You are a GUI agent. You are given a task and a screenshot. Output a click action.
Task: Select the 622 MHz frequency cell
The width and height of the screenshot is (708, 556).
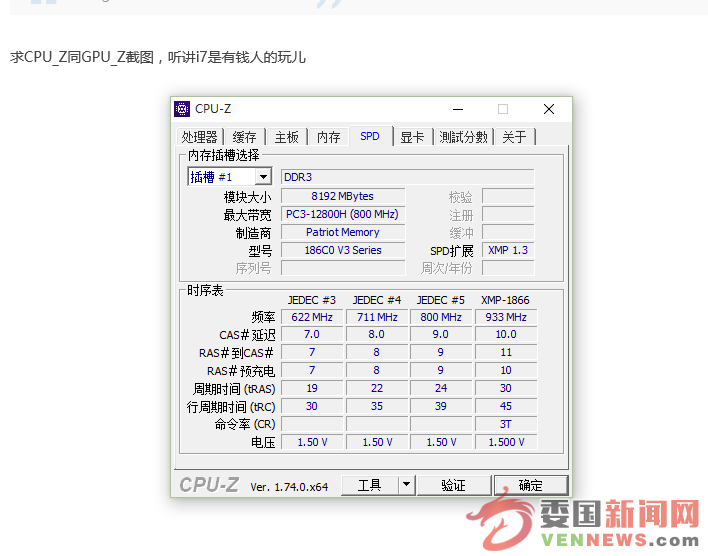click(x=312, y=317)
